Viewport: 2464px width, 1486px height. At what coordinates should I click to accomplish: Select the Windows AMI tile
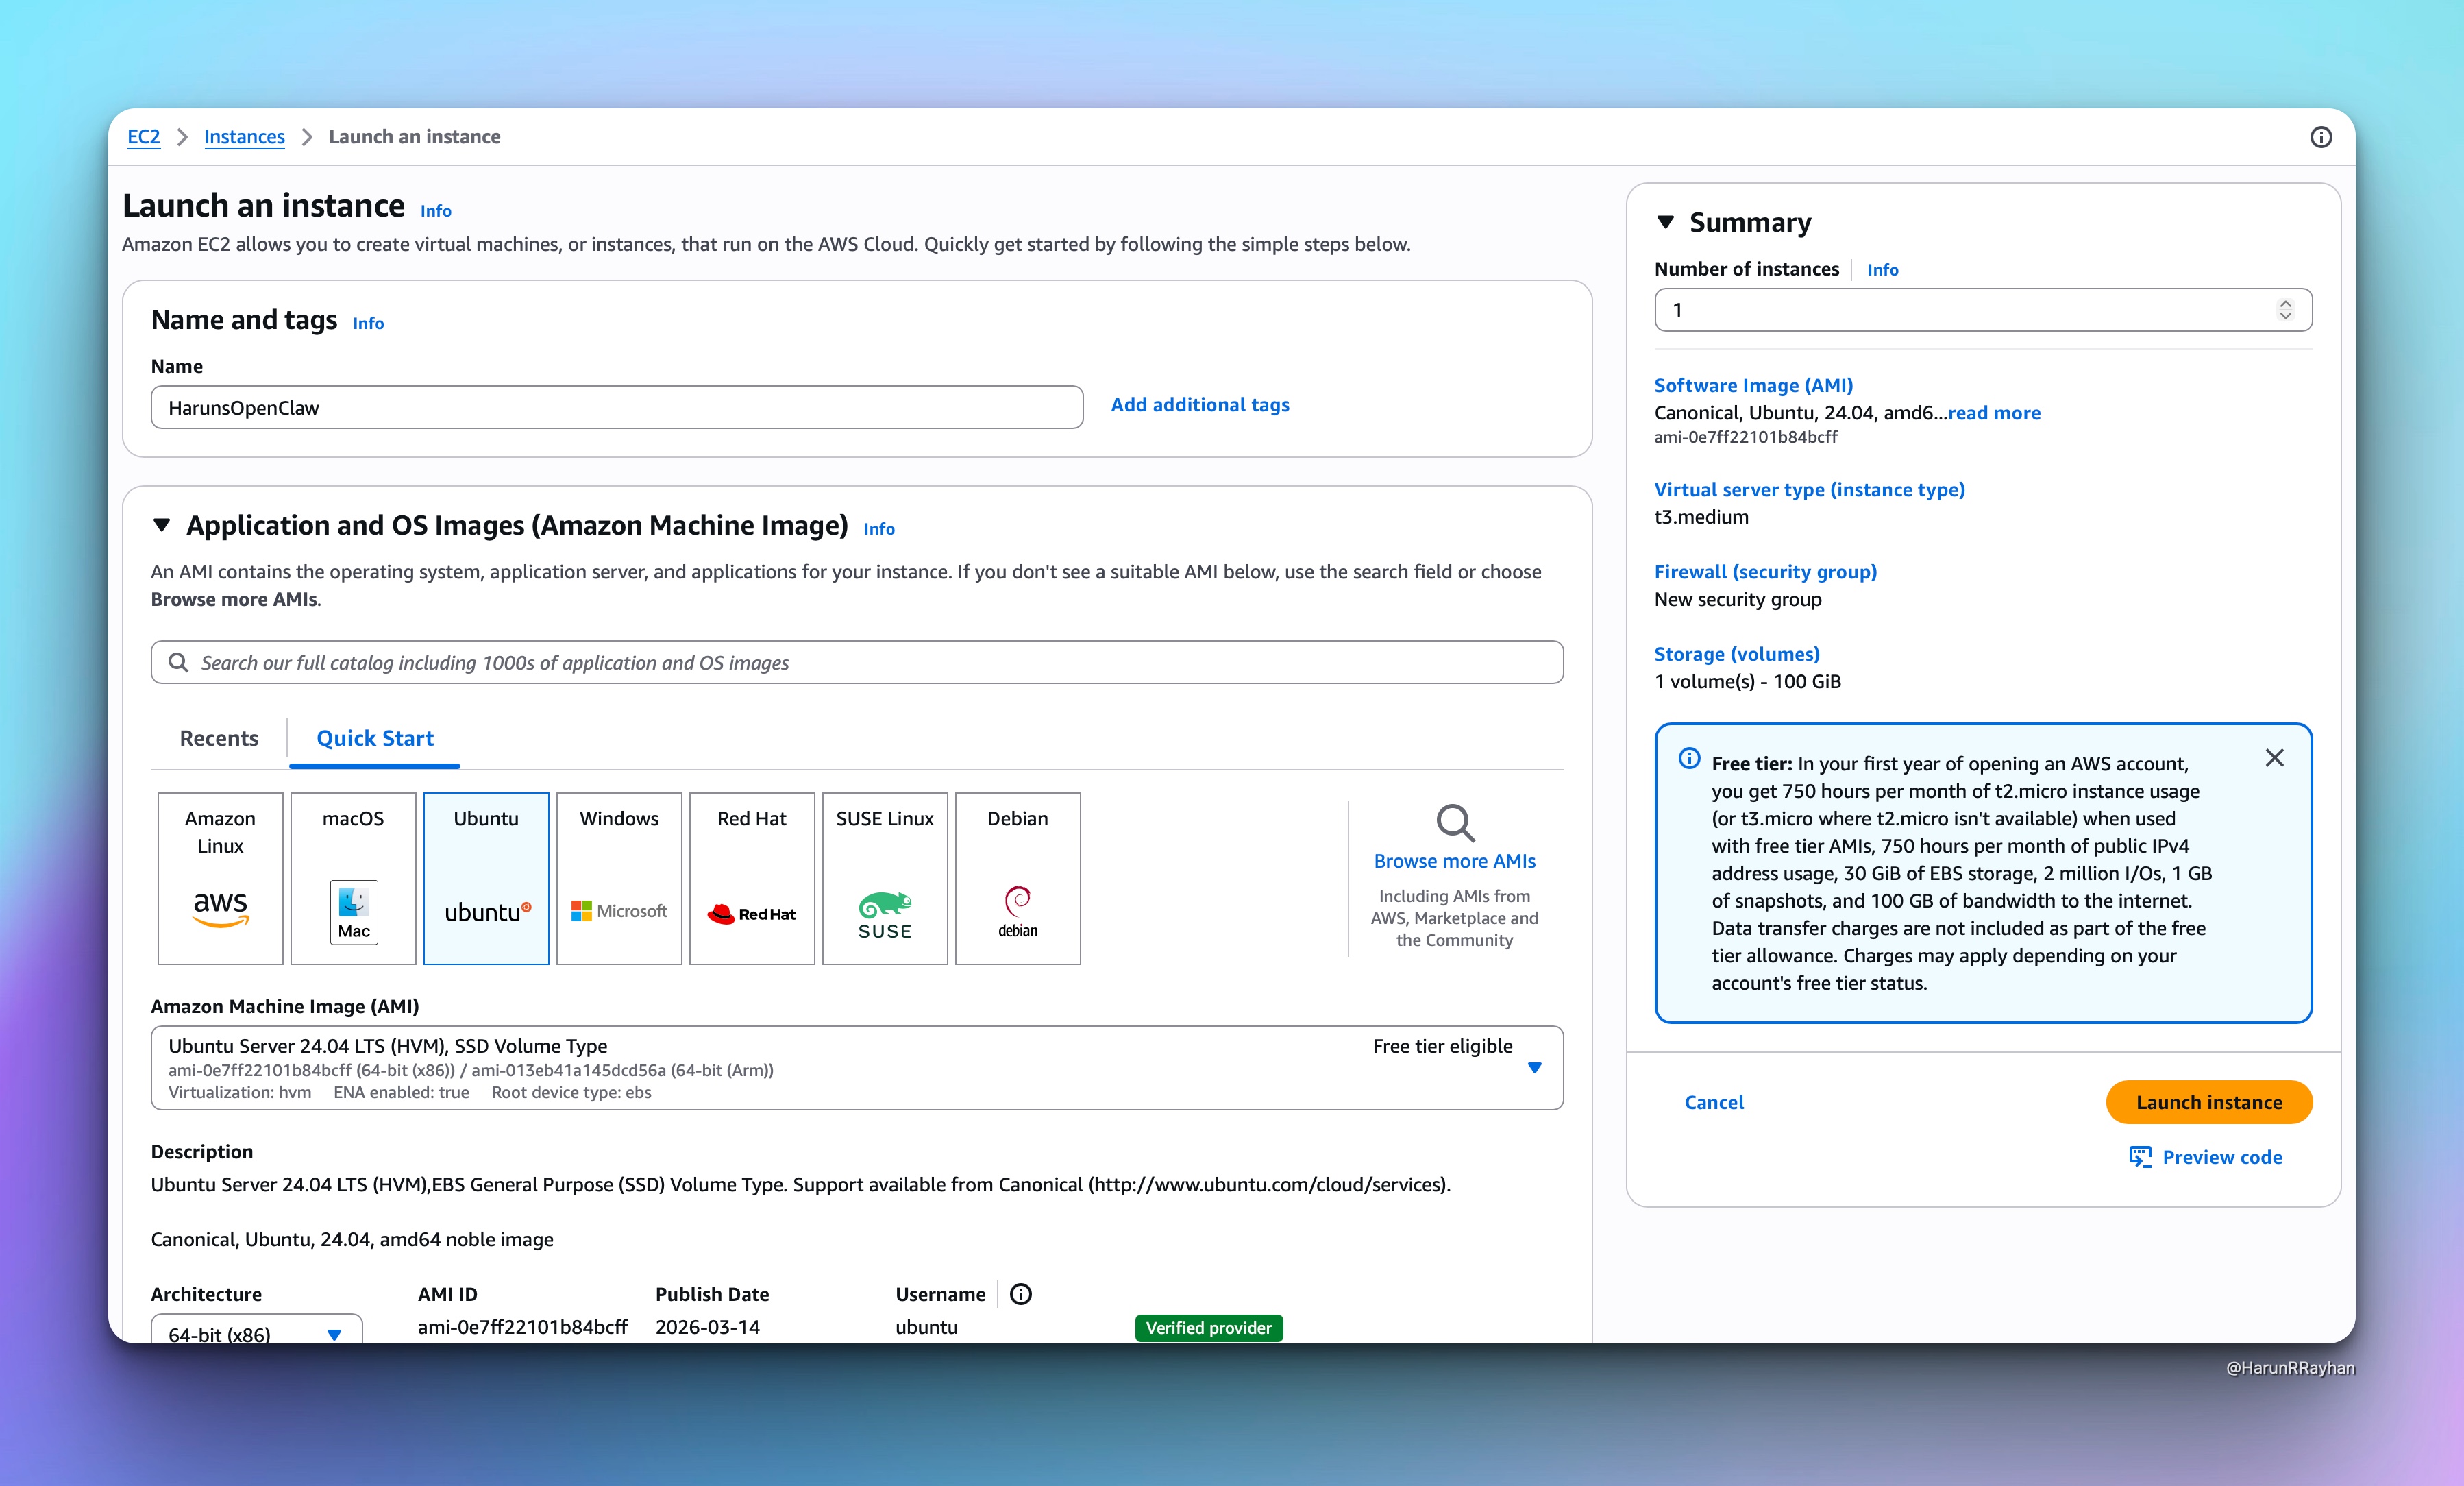coord(619,878)
